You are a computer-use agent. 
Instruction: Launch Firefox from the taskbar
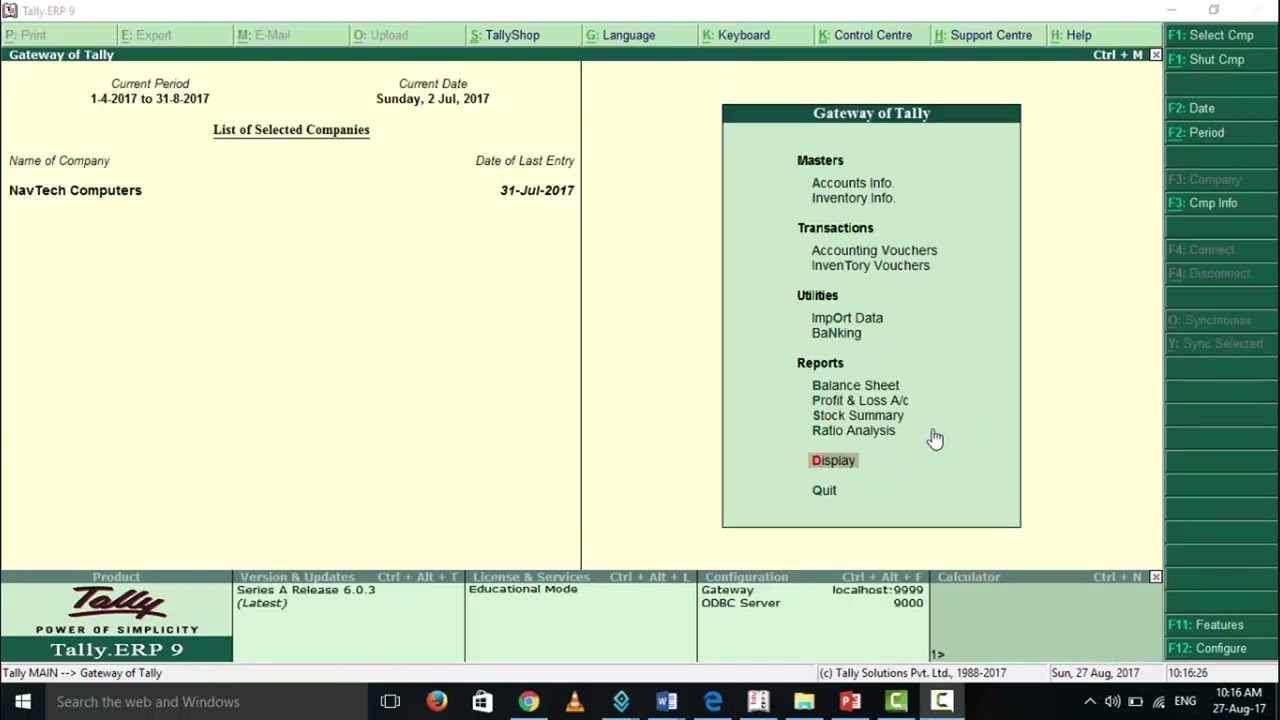tap(437, 702)
